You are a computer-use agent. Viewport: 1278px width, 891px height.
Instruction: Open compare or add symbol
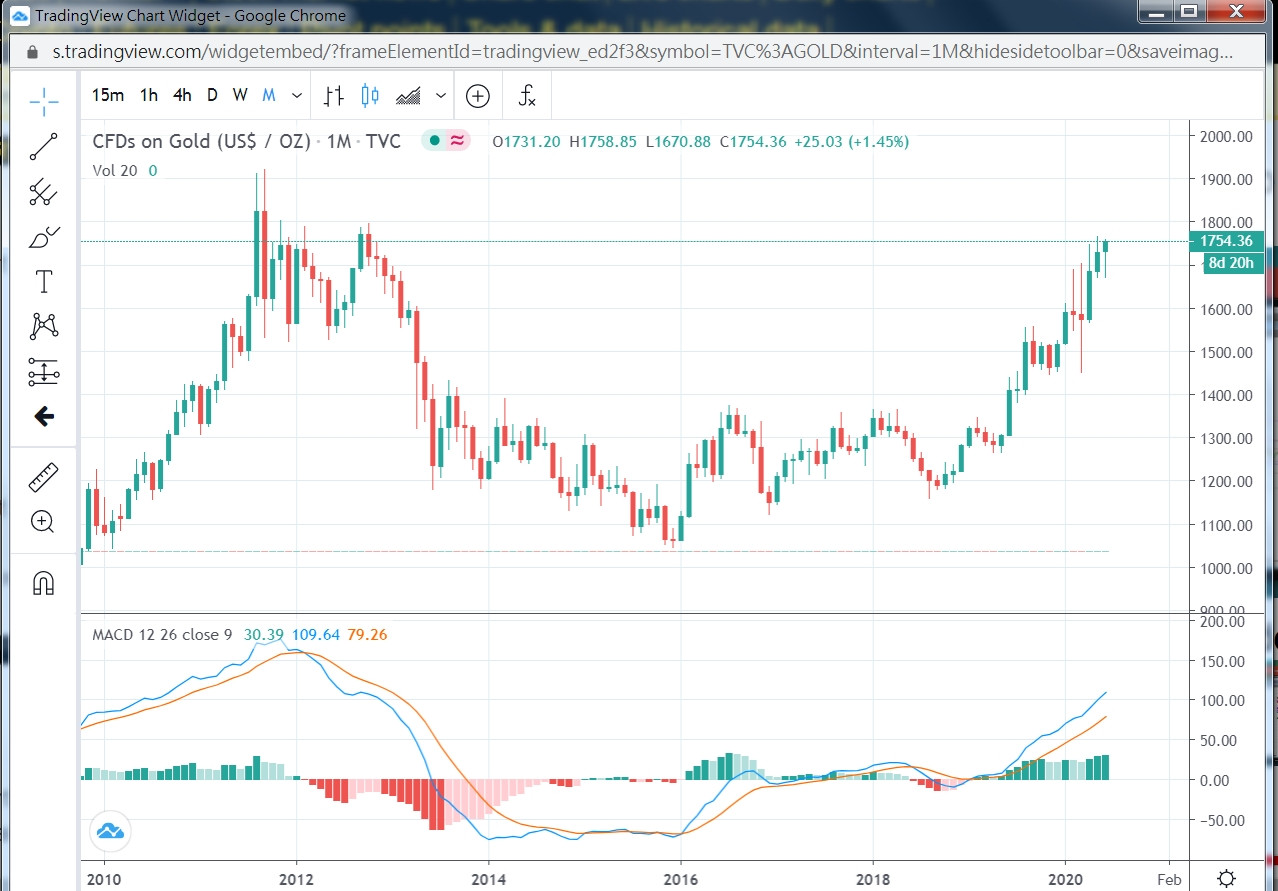pos(478,96)
